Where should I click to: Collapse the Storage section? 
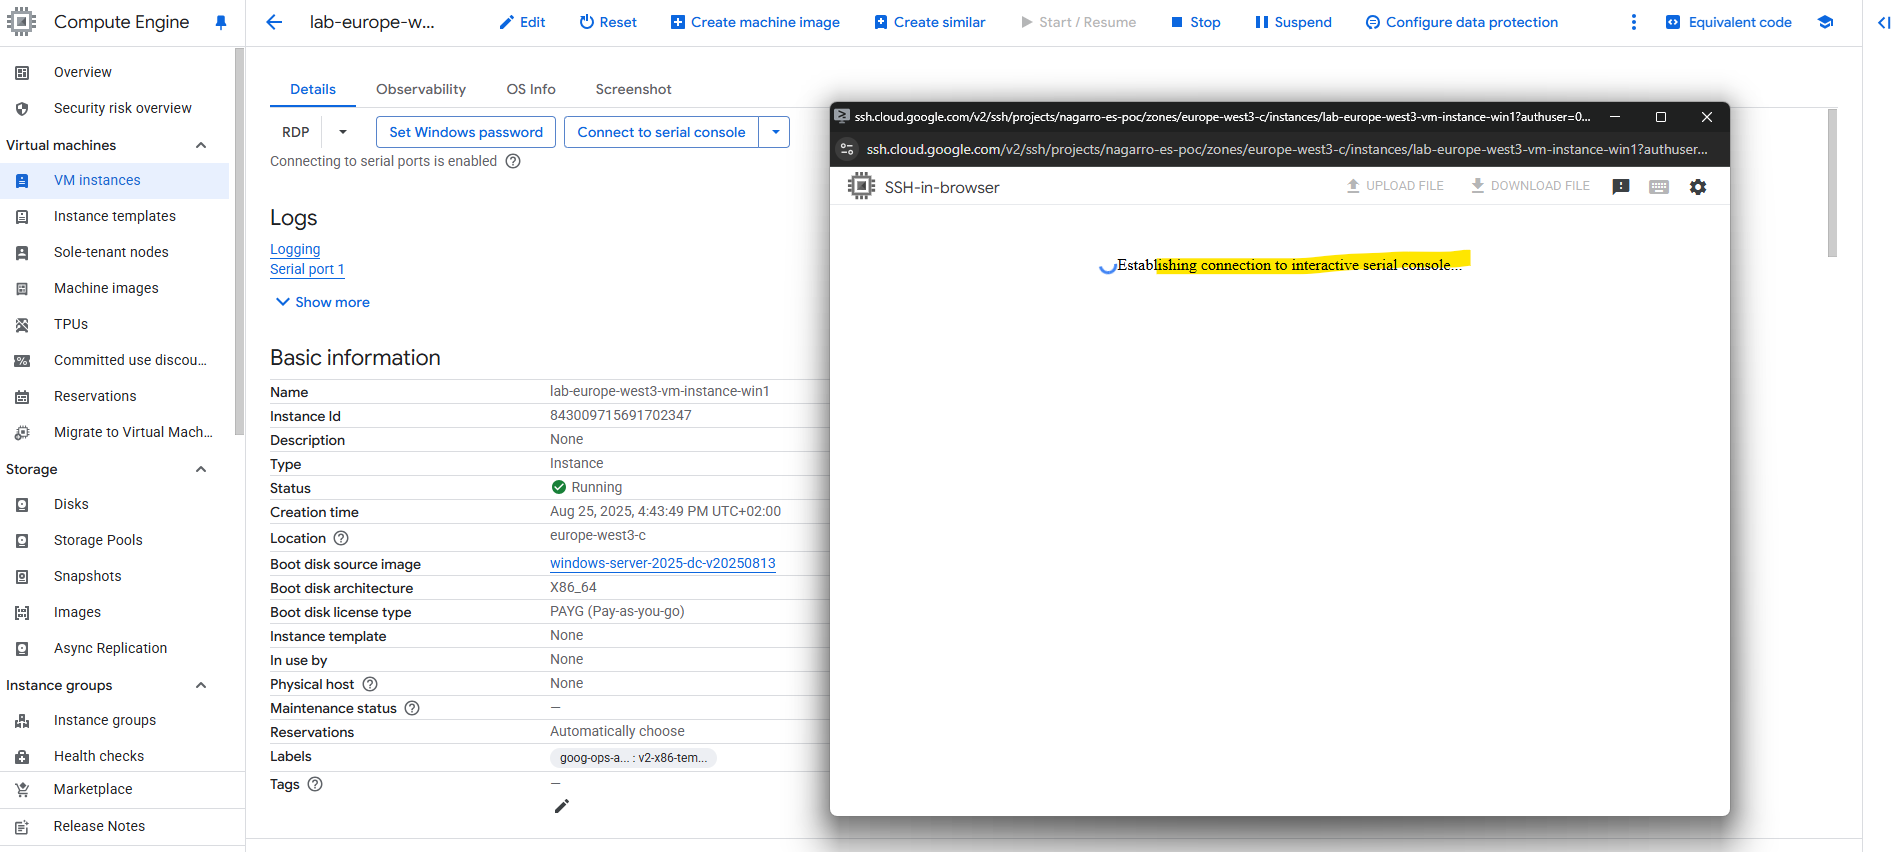[201, 469]
